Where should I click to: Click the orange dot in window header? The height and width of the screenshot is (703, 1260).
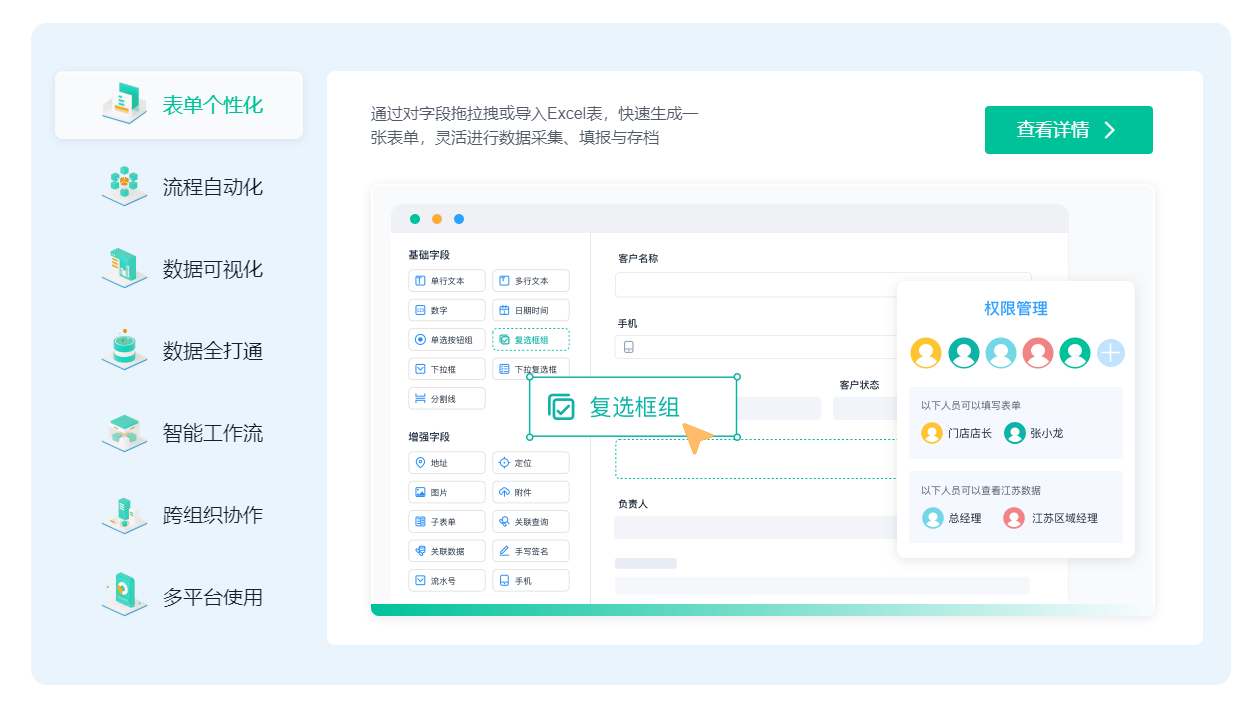coord(437,219)
